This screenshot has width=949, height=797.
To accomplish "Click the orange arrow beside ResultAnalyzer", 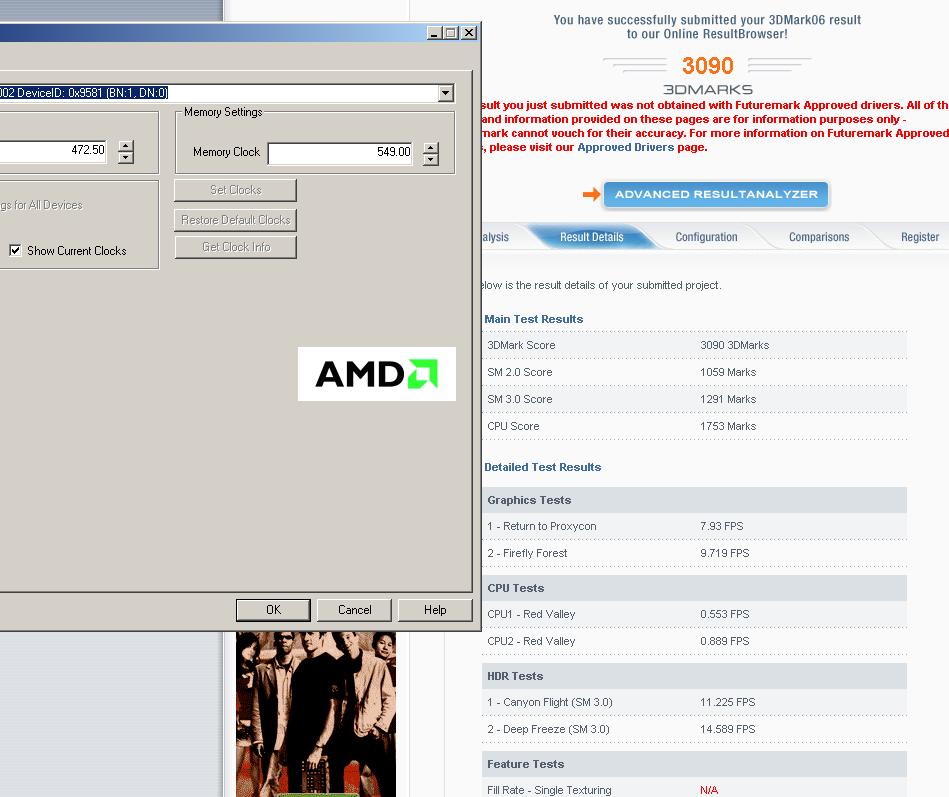I will coord(591,194).
